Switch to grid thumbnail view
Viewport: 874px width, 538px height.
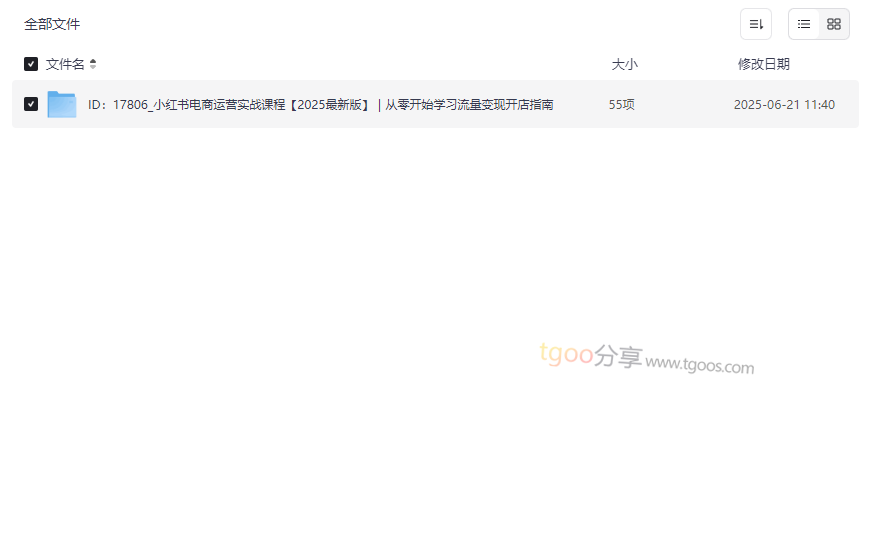point(834,24)
